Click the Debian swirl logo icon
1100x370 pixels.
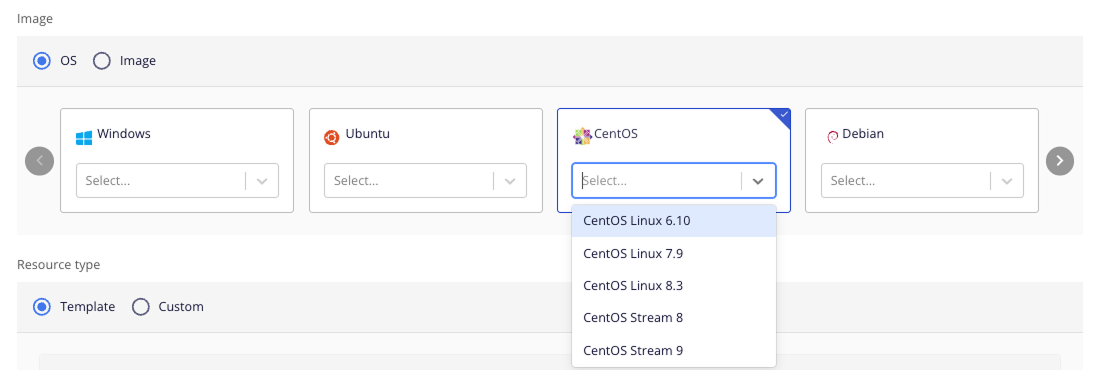point(833,137)
